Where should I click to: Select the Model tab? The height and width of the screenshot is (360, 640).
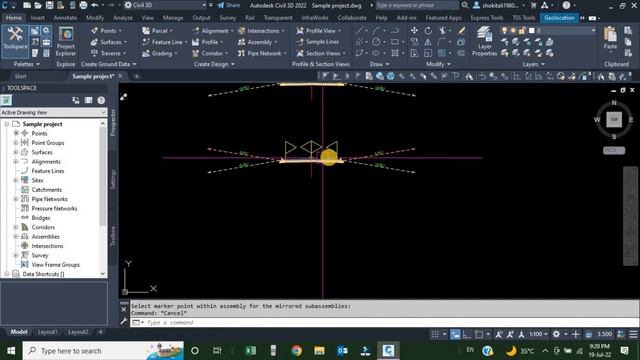[19, 332]
